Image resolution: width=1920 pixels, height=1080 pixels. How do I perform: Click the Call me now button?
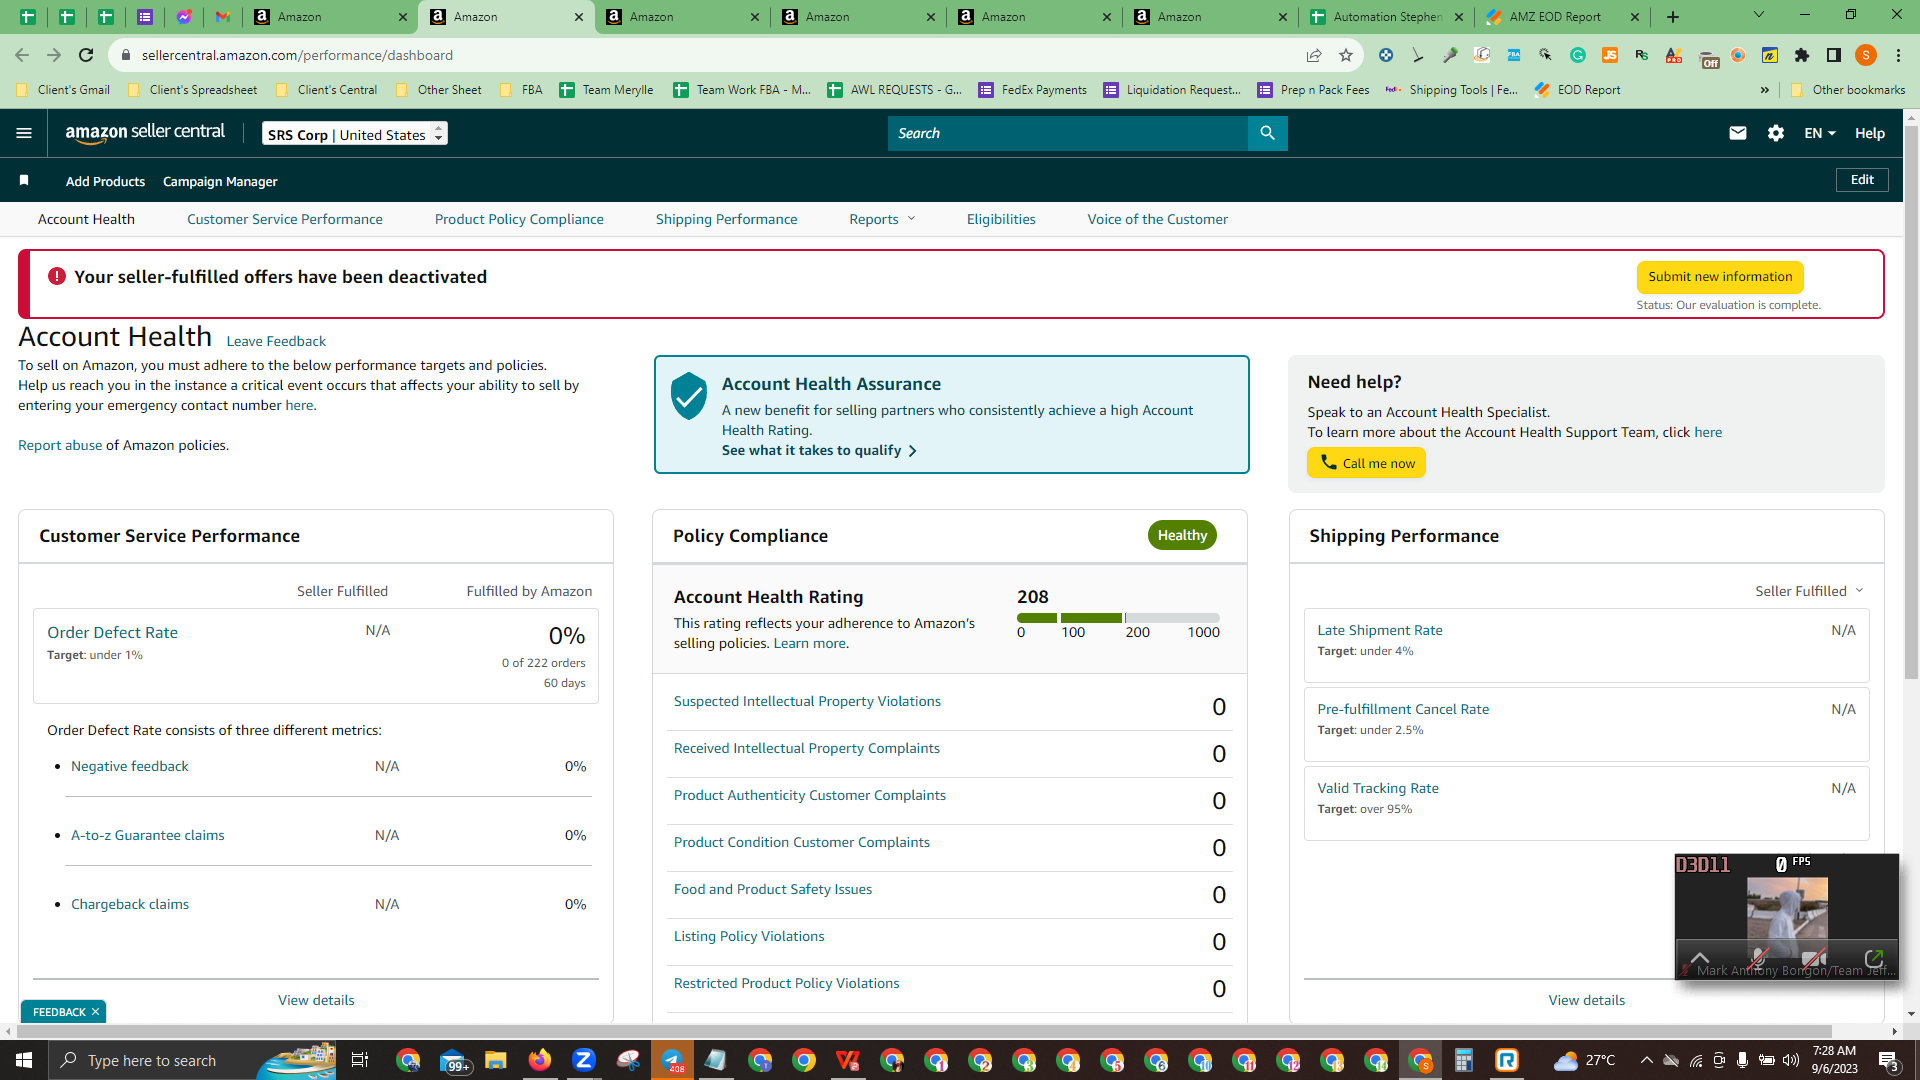click(1366, 463)
